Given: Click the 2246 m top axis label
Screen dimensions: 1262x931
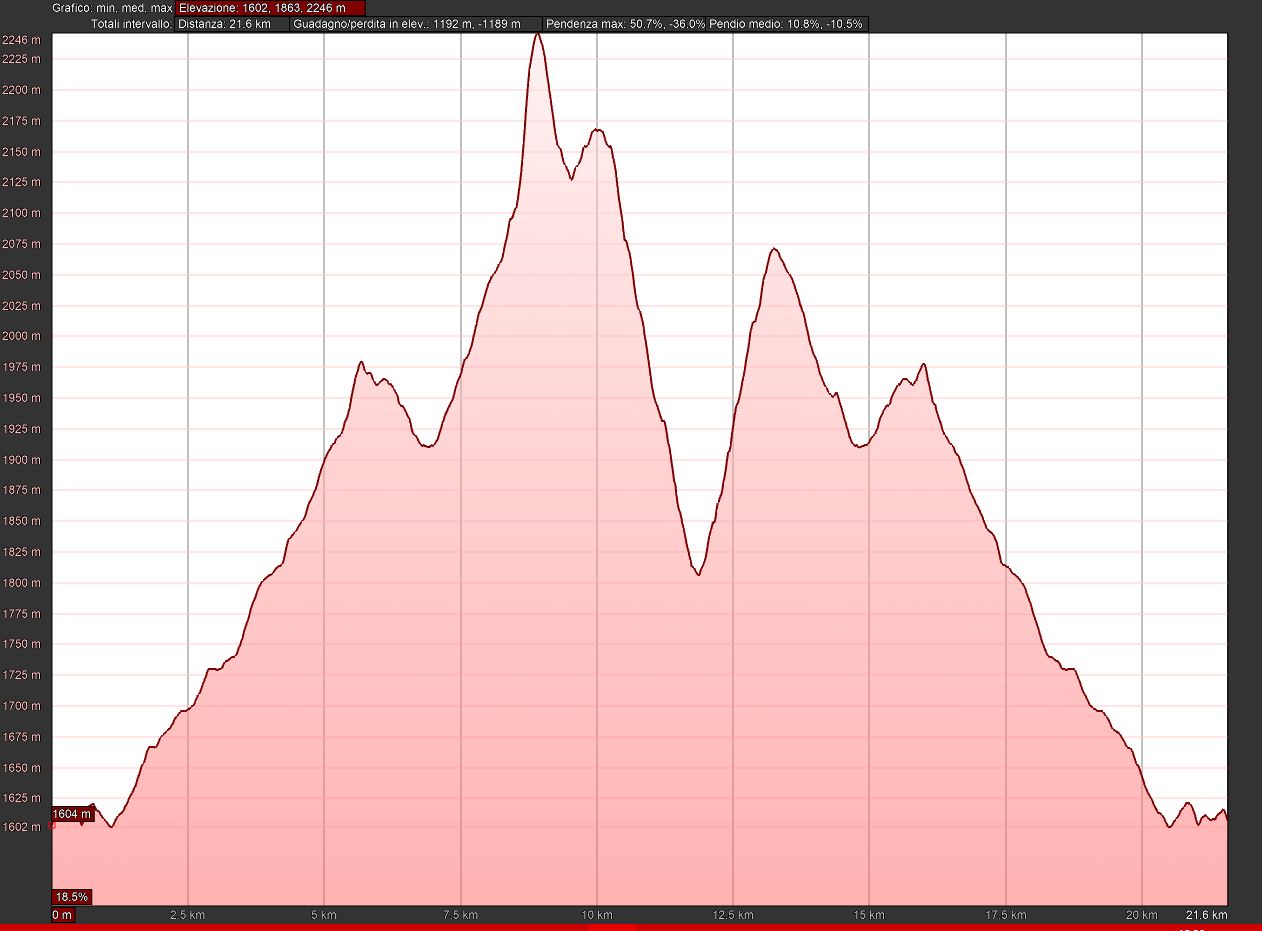Looking at the screenshot, I should (x=21, y=40).
